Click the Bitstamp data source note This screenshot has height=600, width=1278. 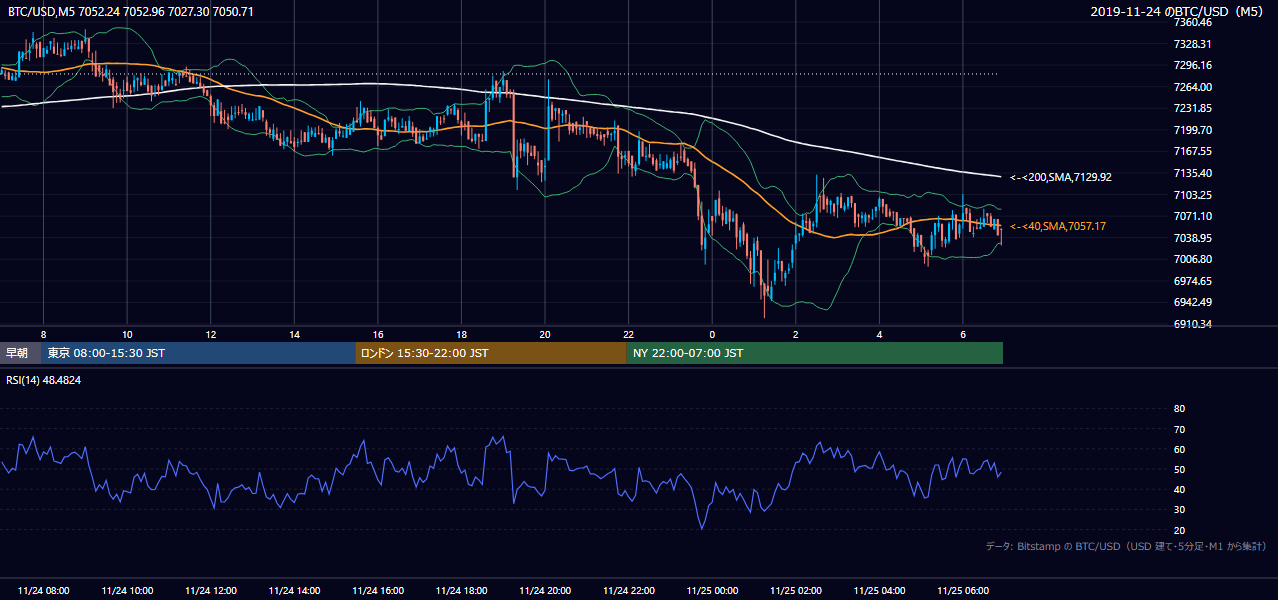click(x=1127, y=547)
